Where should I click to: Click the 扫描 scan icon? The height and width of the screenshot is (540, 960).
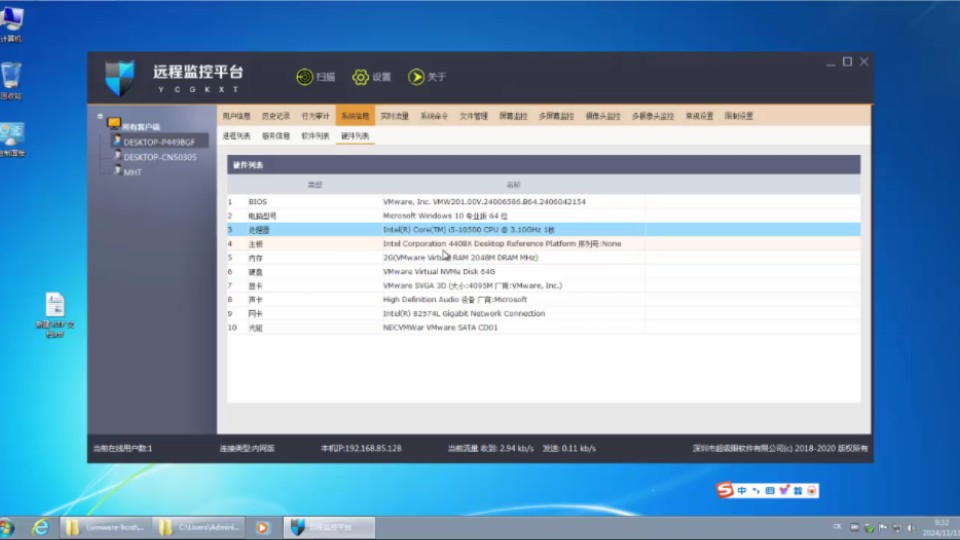click(305, 77)
